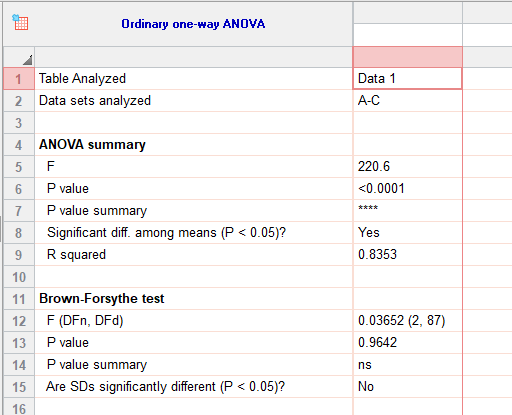Click the Brown-Forsythe test heading
Screen dimensions: 512x415
(102, 299)
